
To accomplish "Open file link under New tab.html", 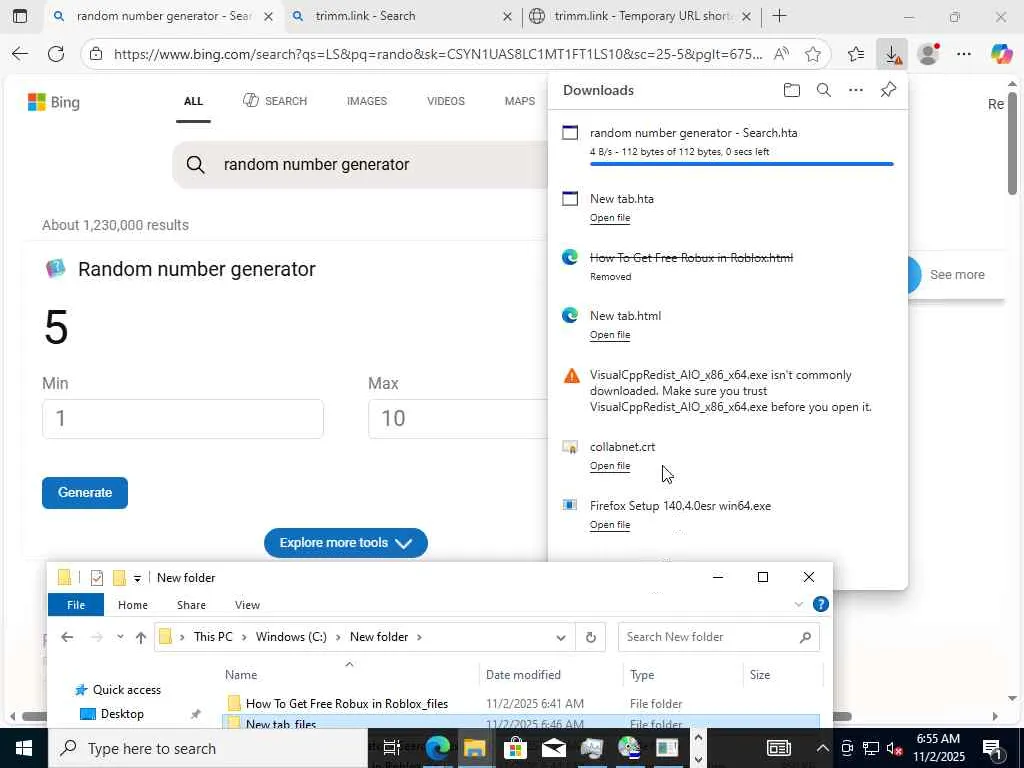I will pyautogui.click(x=610, y=335).
